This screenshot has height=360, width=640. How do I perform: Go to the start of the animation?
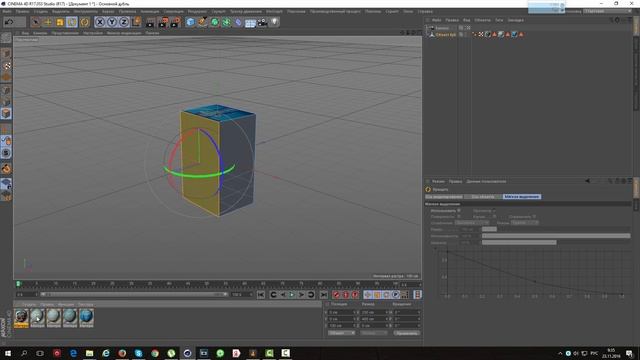point(261,295)
